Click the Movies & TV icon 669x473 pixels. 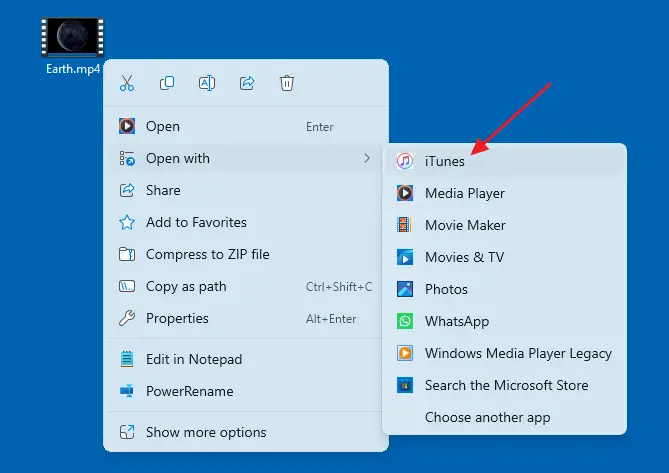click(x=404, y=257)
